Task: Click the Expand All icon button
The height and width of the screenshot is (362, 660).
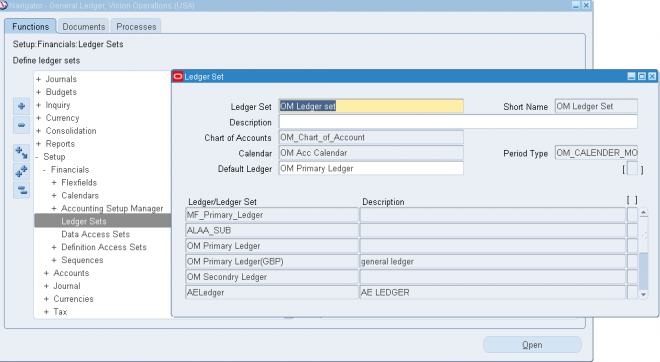Action: point(21,171)
